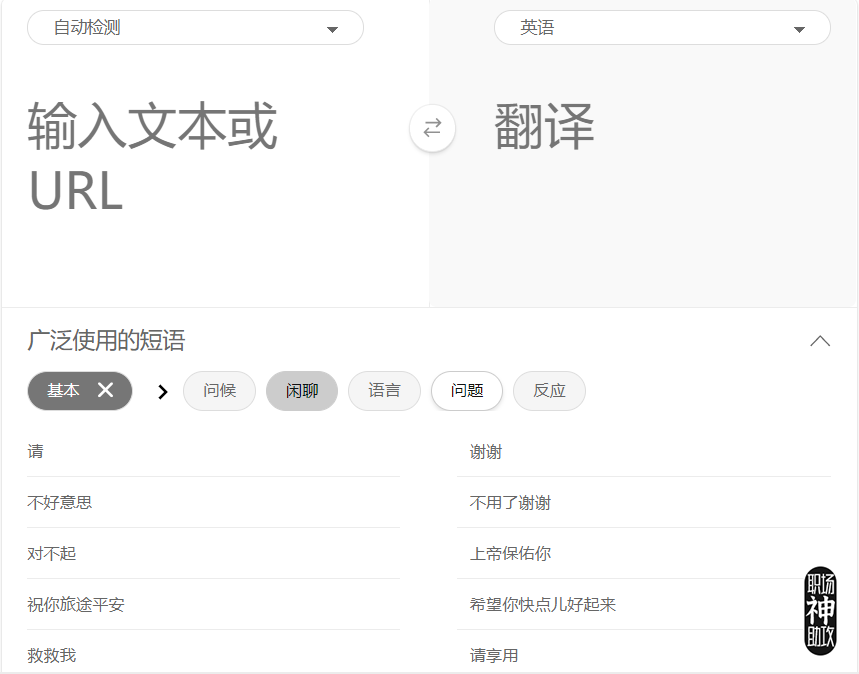
Task: Select the 语言 phrase category
Action: [x=384, y=391]
